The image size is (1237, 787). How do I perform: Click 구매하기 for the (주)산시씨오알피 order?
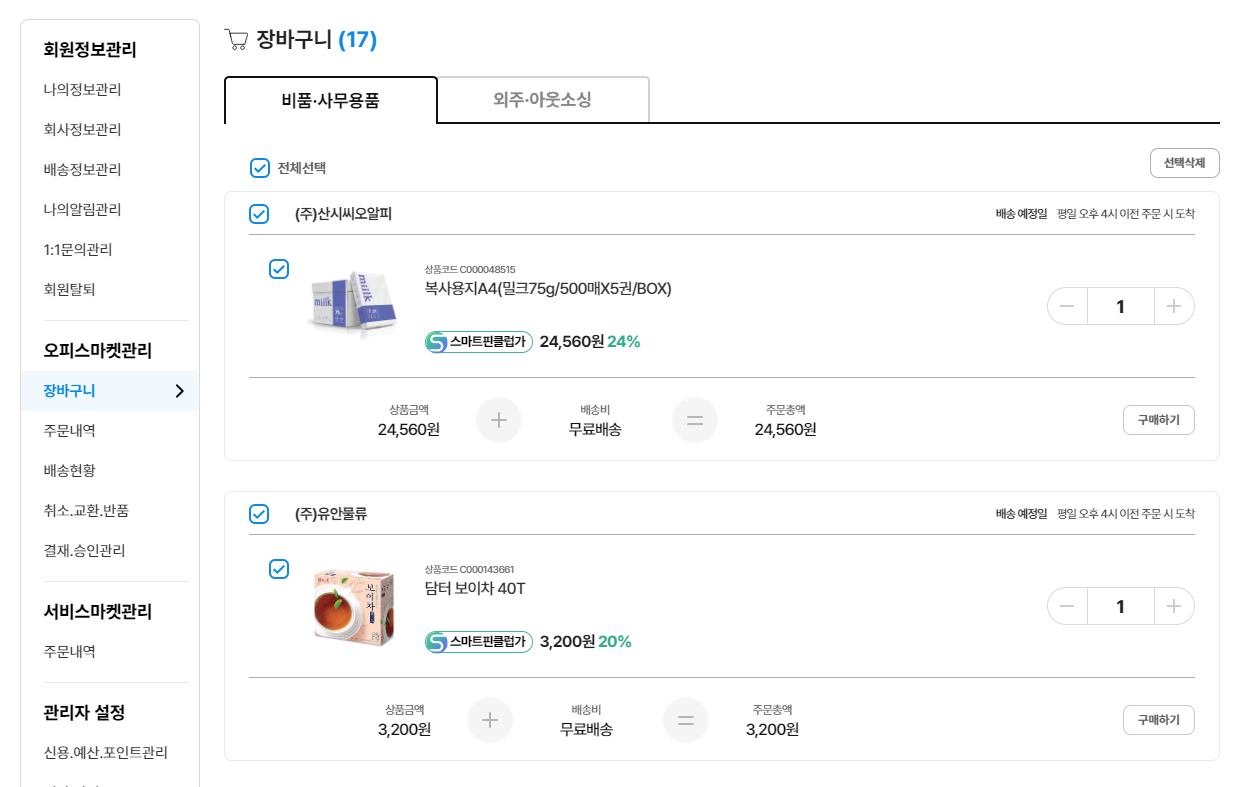coord(1158,420)
